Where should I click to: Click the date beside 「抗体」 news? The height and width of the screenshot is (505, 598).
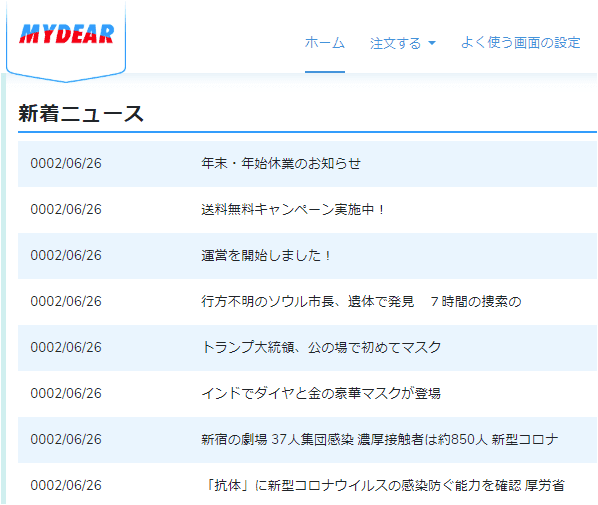click(x=66, y=485)
